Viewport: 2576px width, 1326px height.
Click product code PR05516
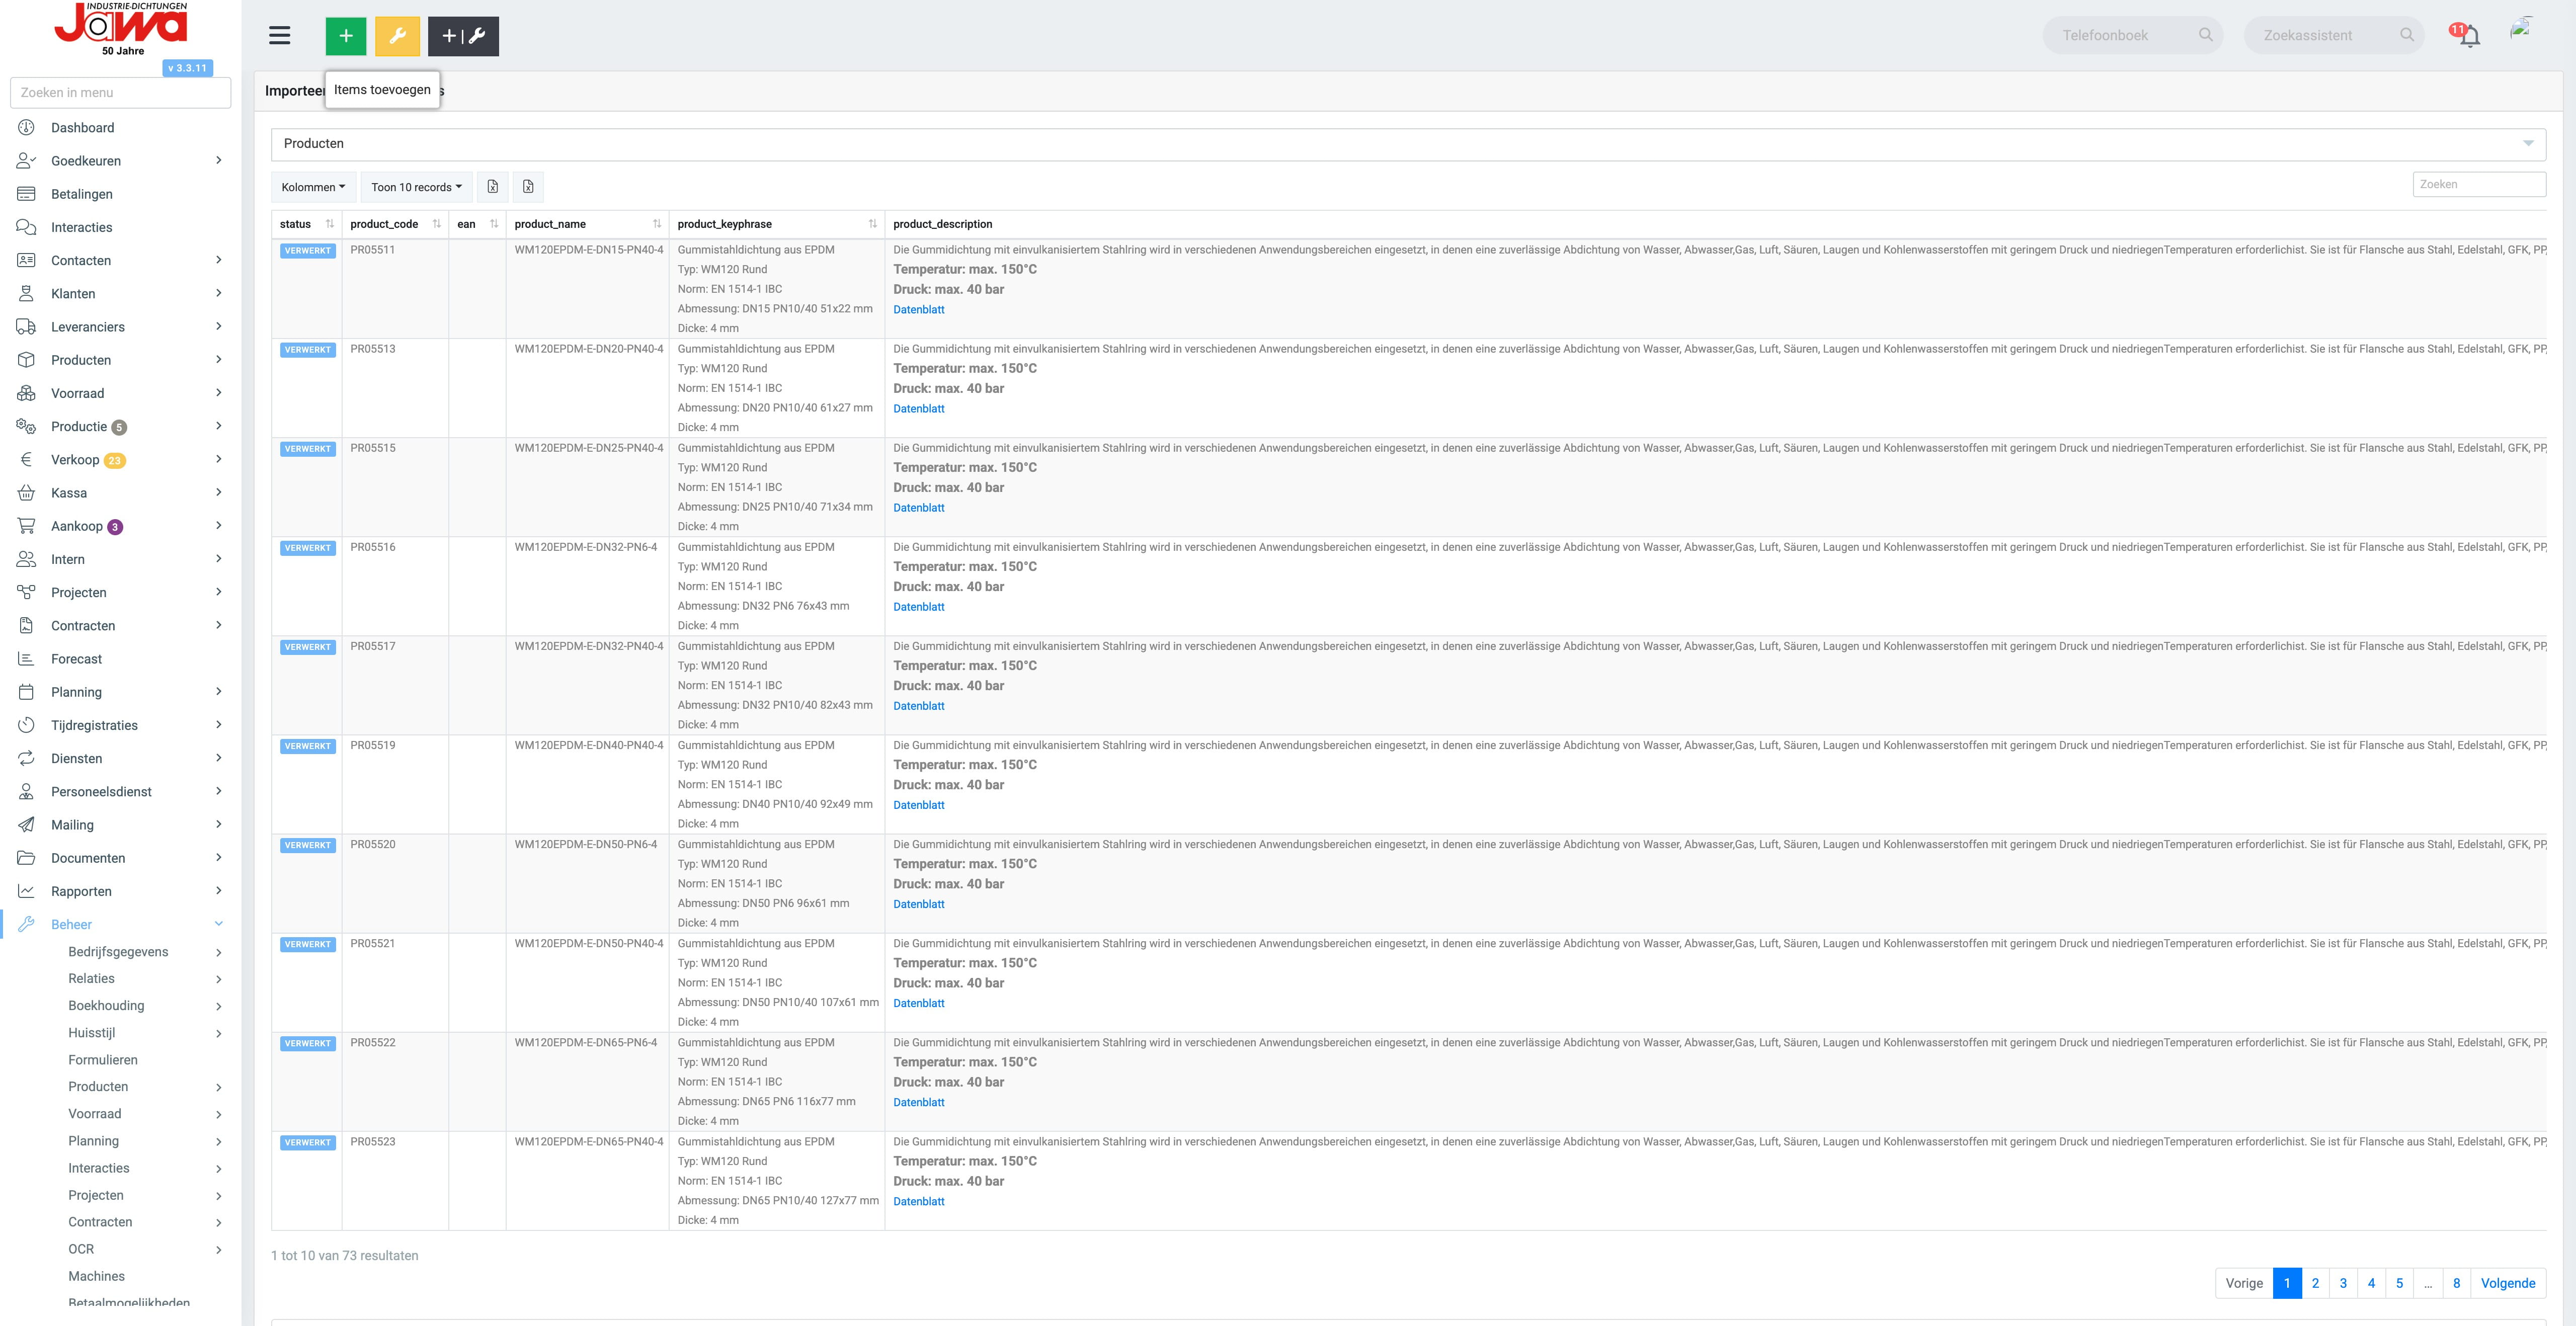(373, 547)
